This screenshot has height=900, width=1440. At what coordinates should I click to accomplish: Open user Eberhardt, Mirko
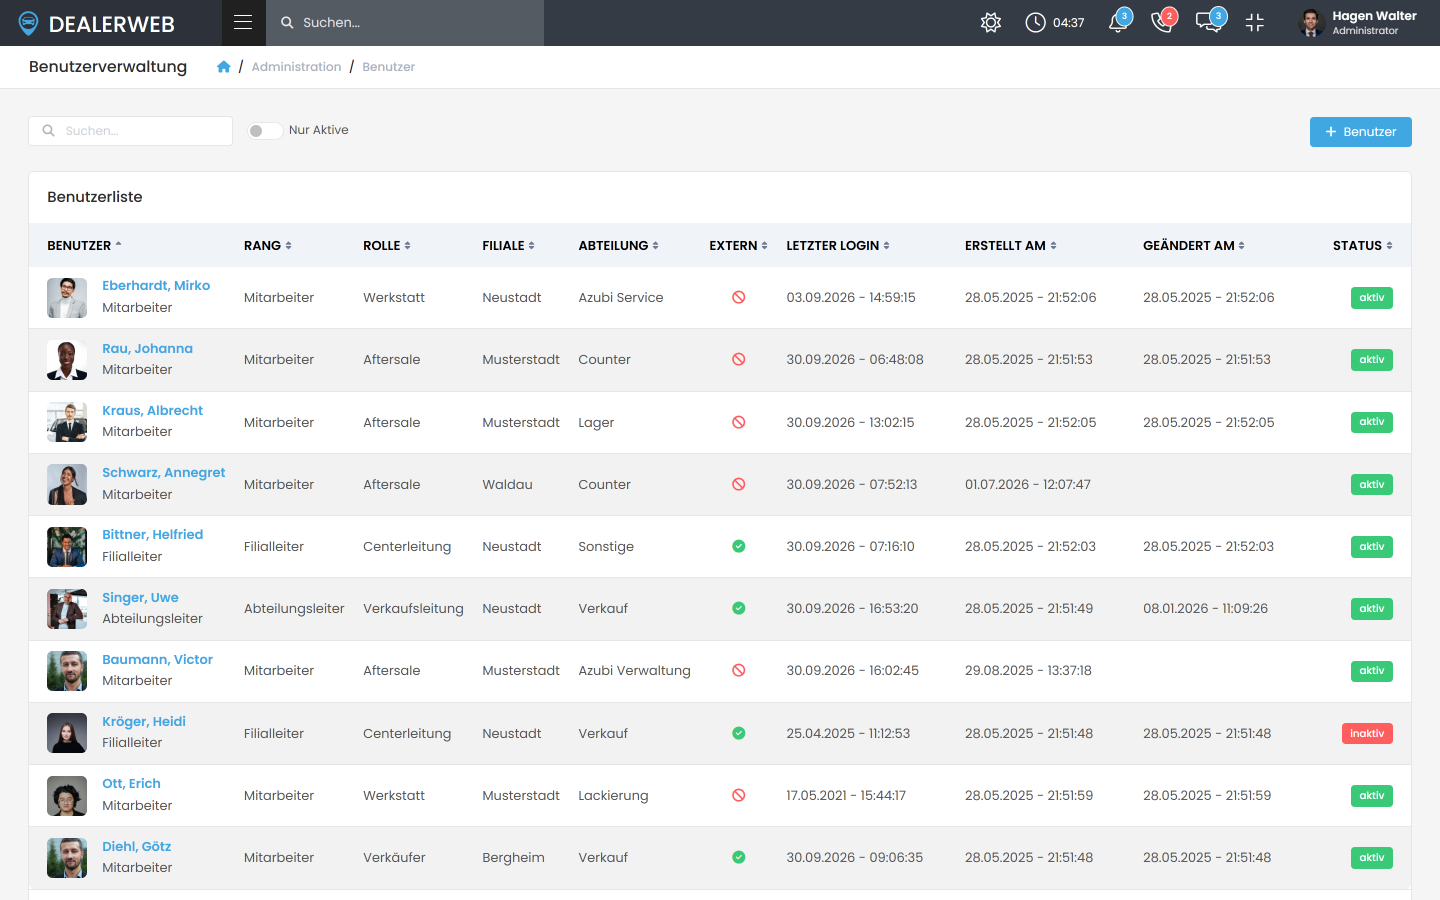[156, 286]
